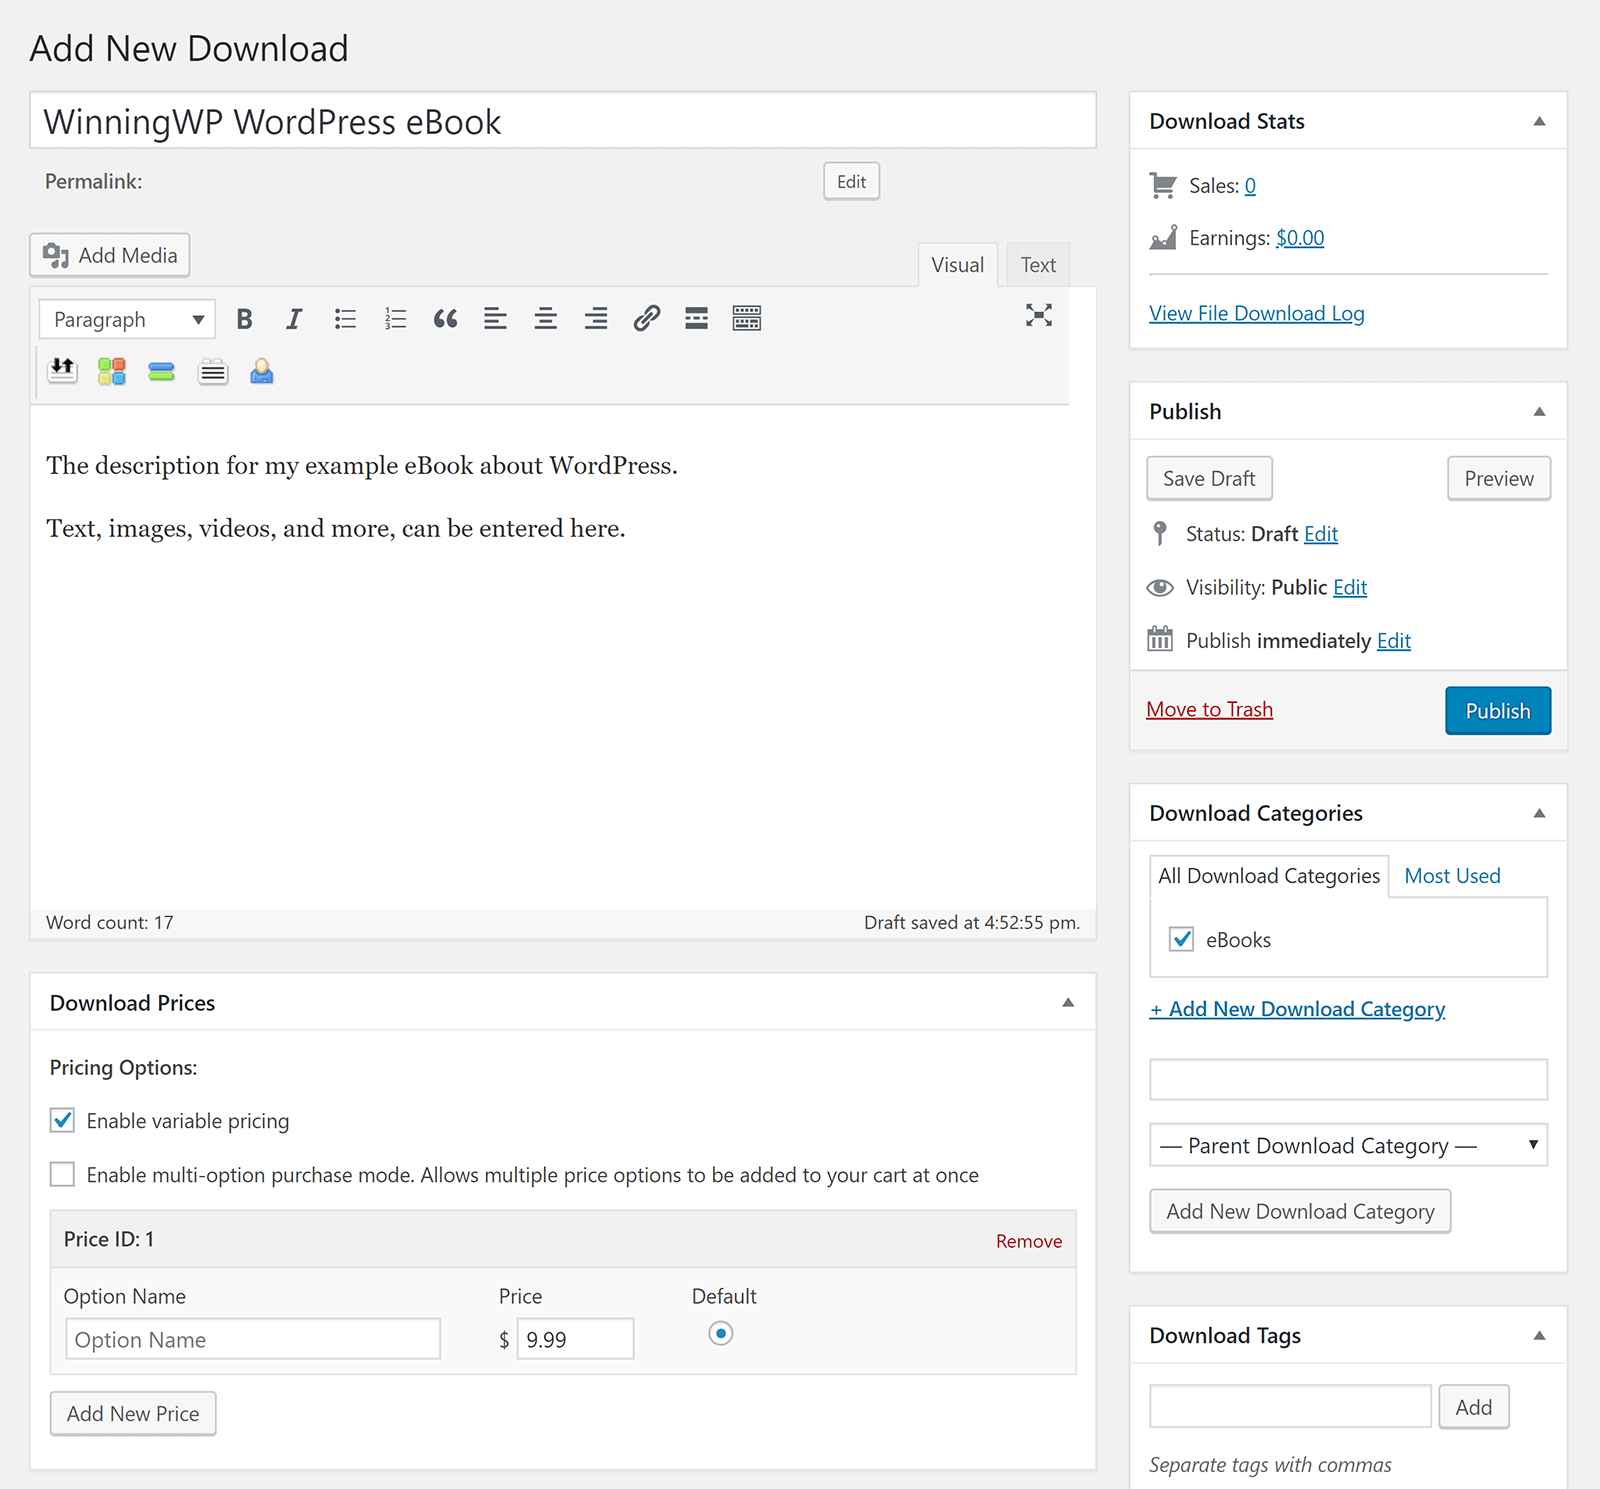
Task: Open Parent Download Category dropdown
Action: pyautogui.click(x=1348, y=1145)
